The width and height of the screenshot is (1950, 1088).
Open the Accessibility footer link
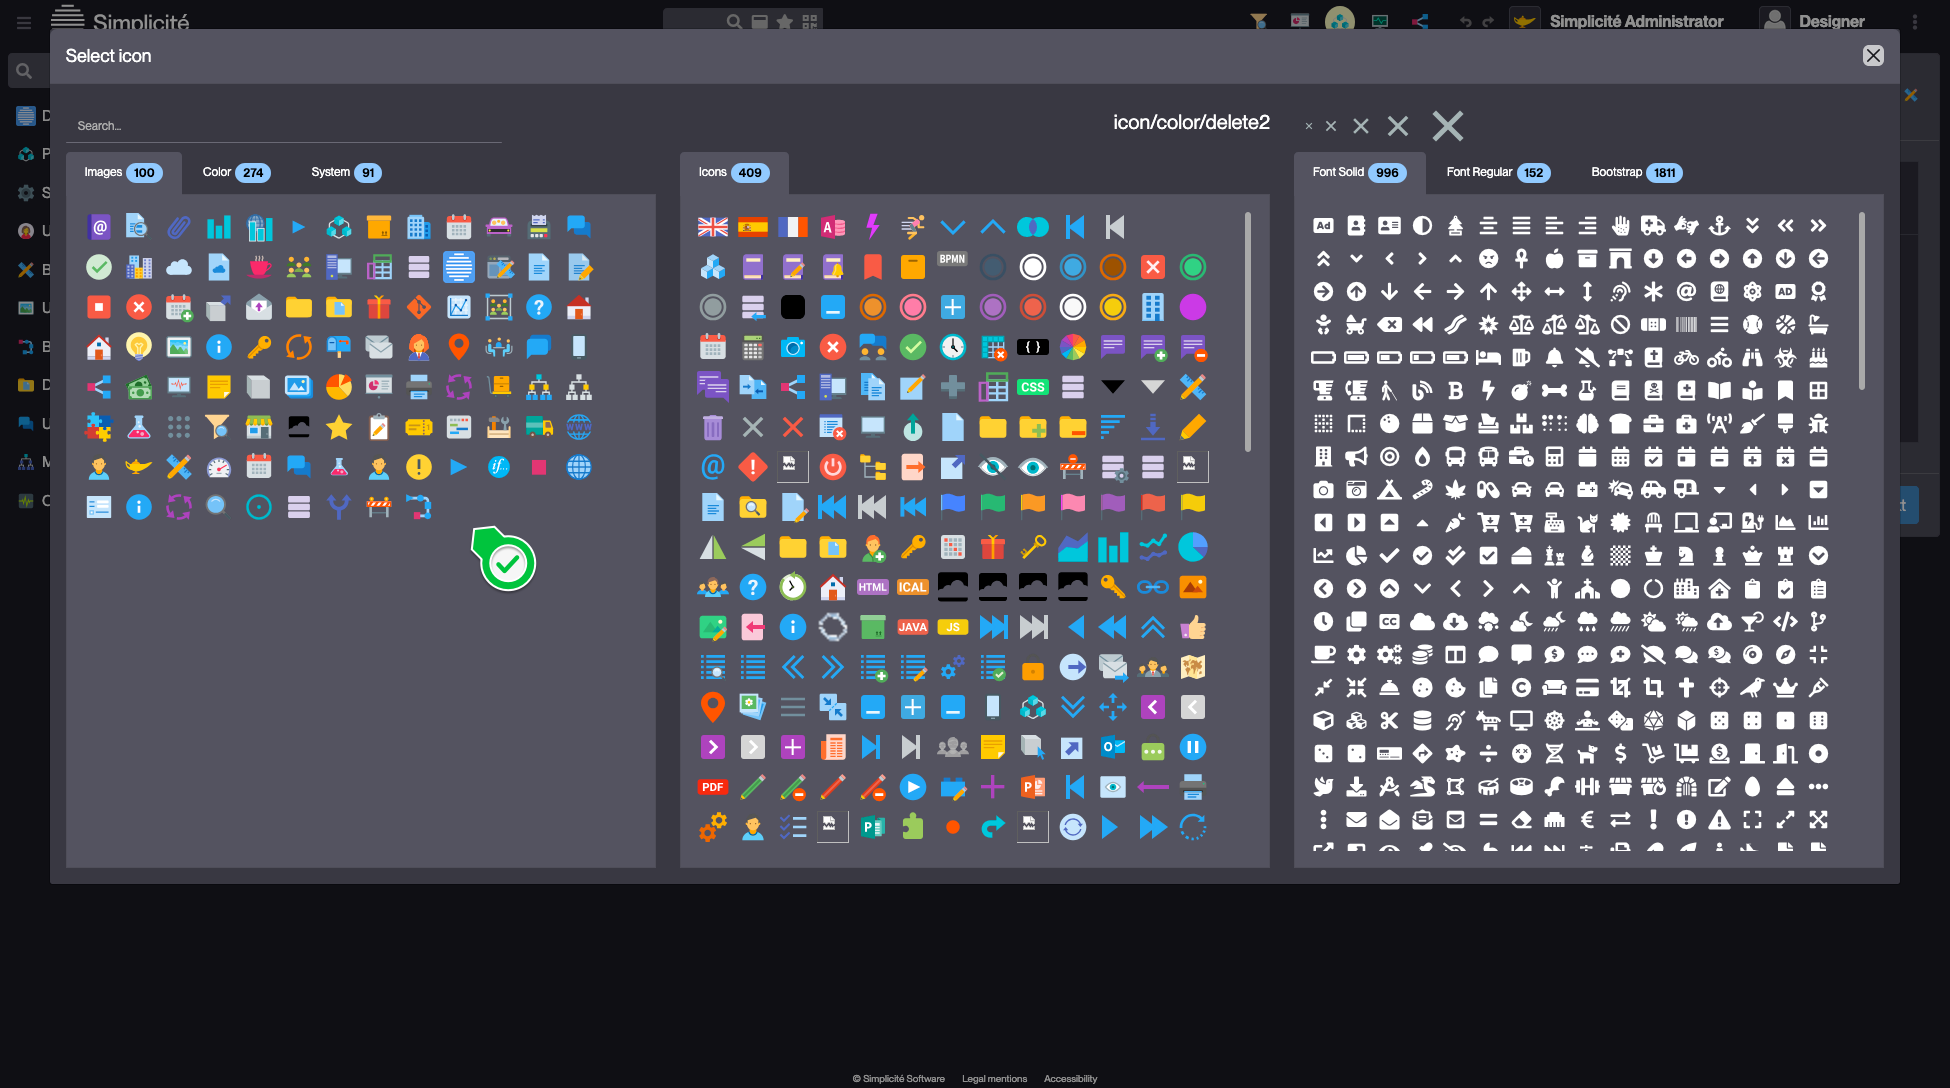[x=1070, y=1079]
